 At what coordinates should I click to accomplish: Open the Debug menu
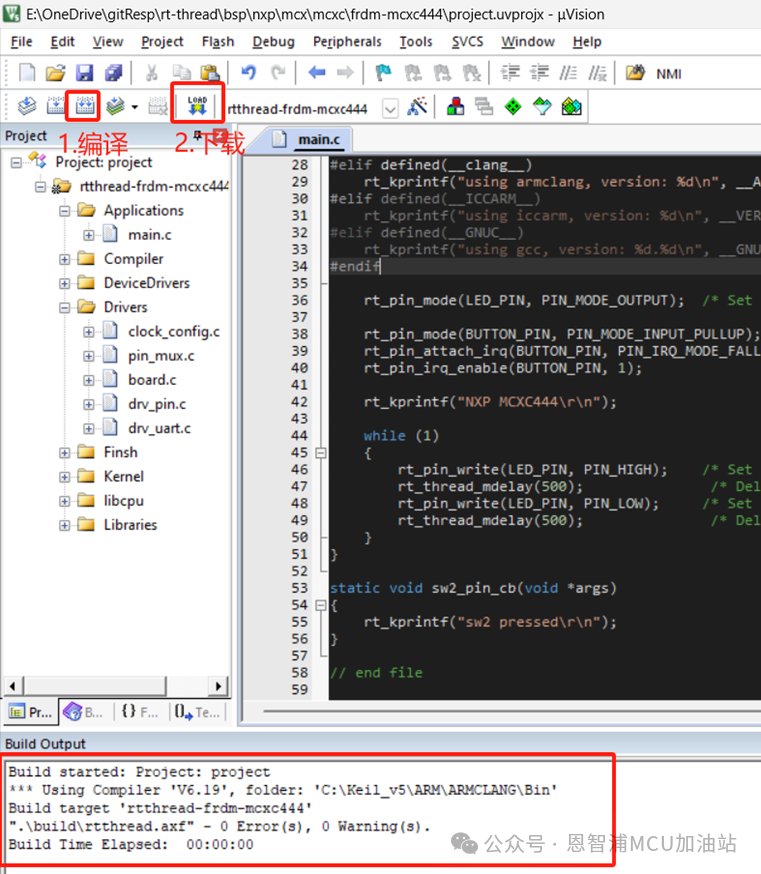[x=273, y=41]
